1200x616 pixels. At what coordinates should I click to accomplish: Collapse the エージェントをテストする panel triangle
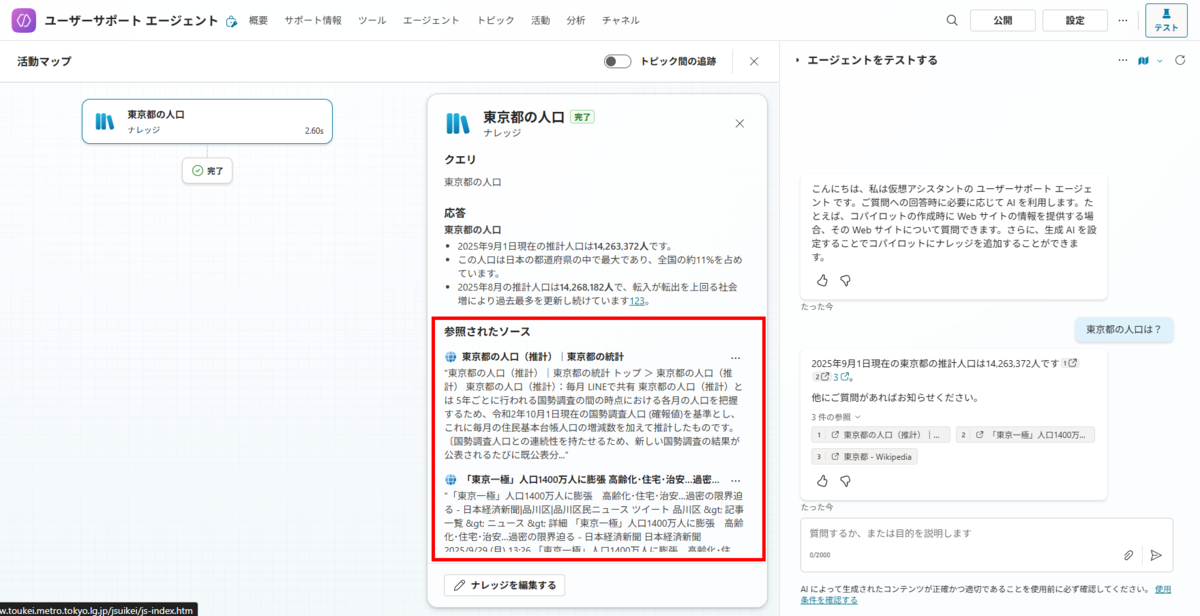797,61
